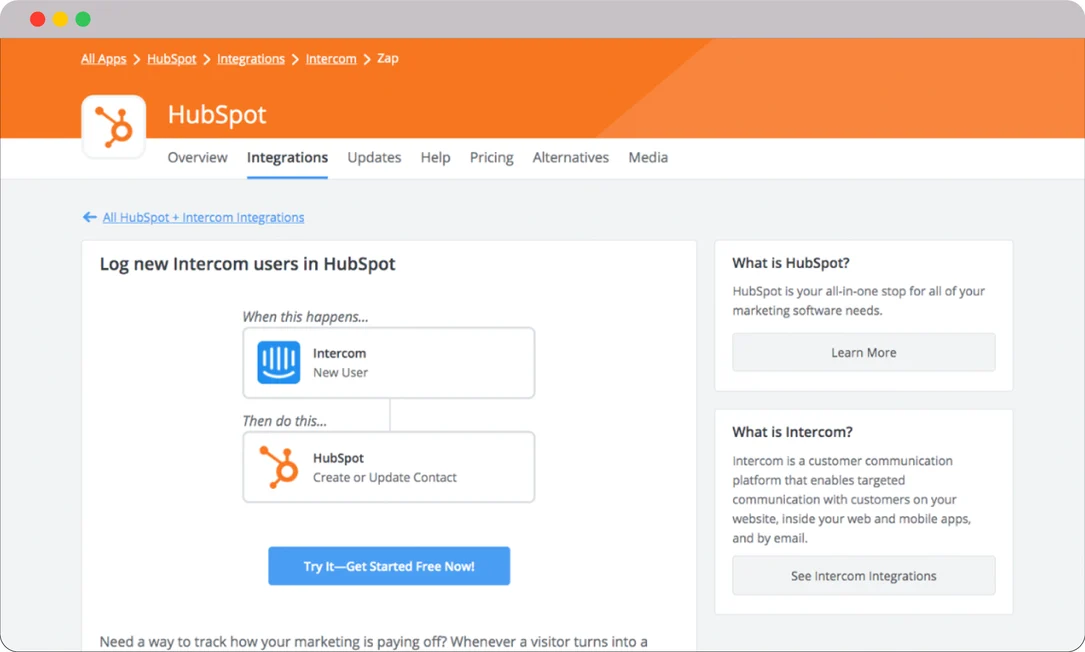The width and height of the screenshot is (1085, 652).
Task: Click the yellow minimize window button
Action: pyautogui.click(x=60, y=19)
